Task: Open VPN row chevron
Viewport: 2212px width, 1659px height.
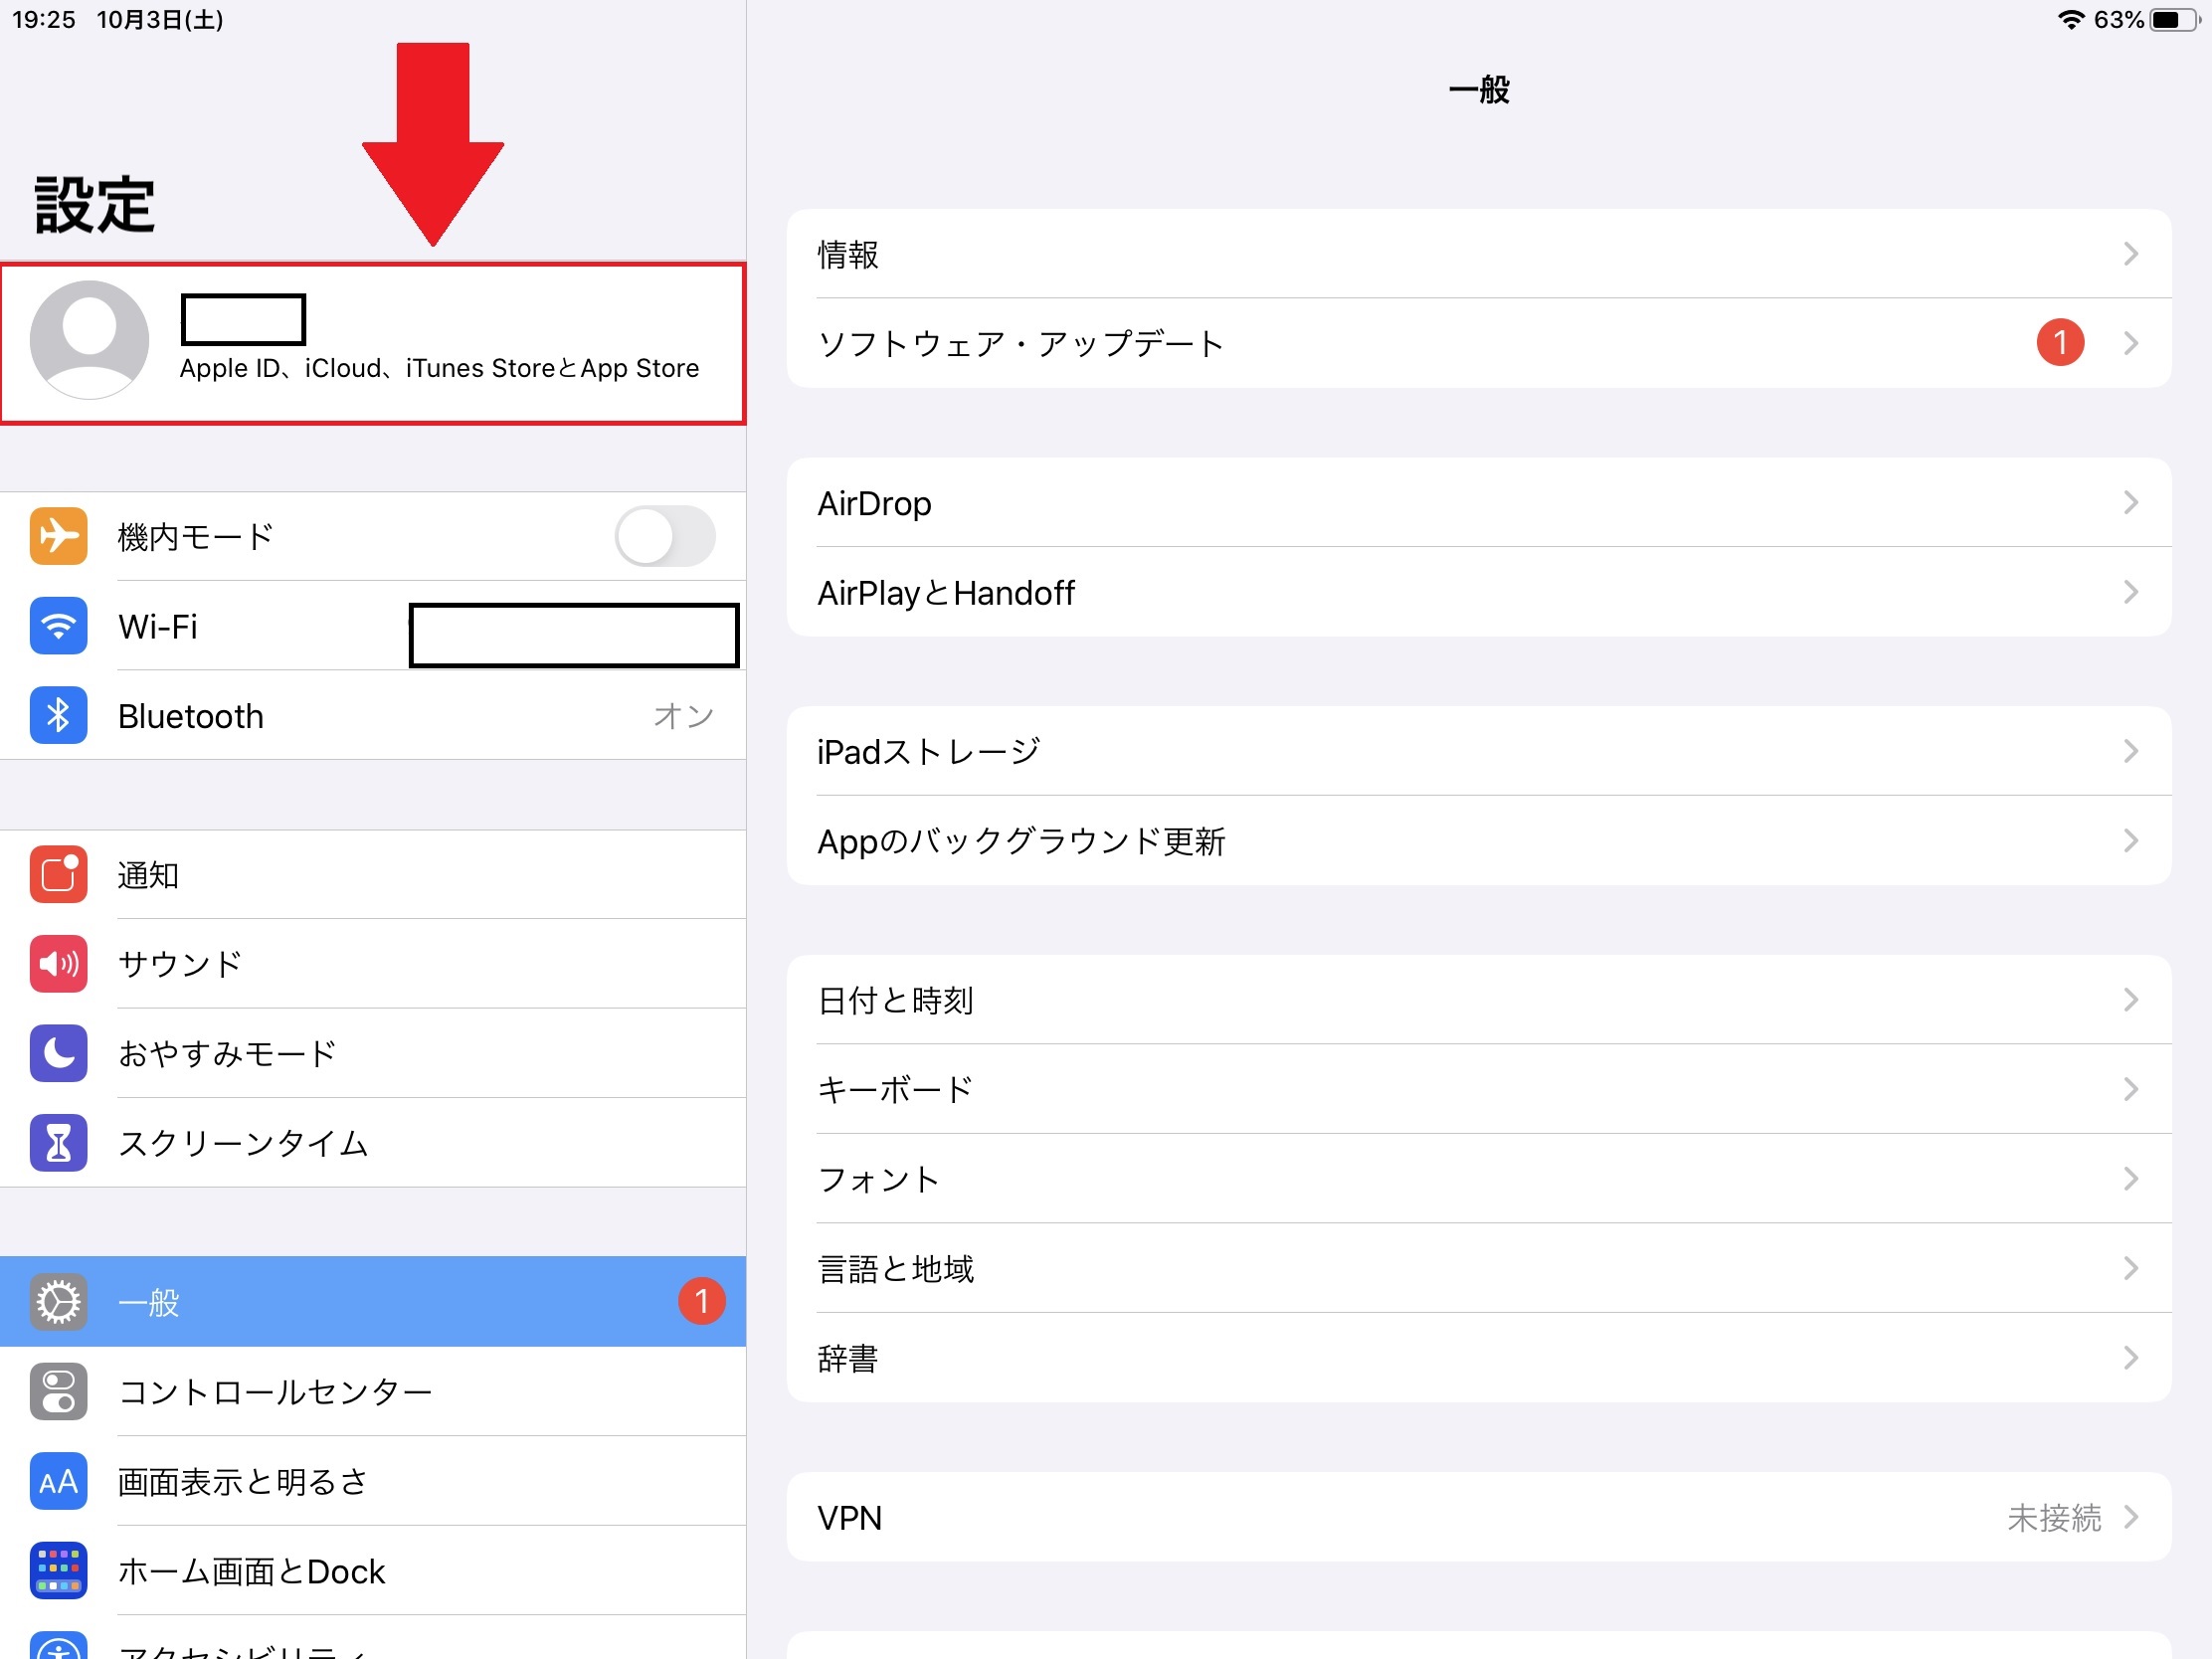Action: click(2131, 1517)
